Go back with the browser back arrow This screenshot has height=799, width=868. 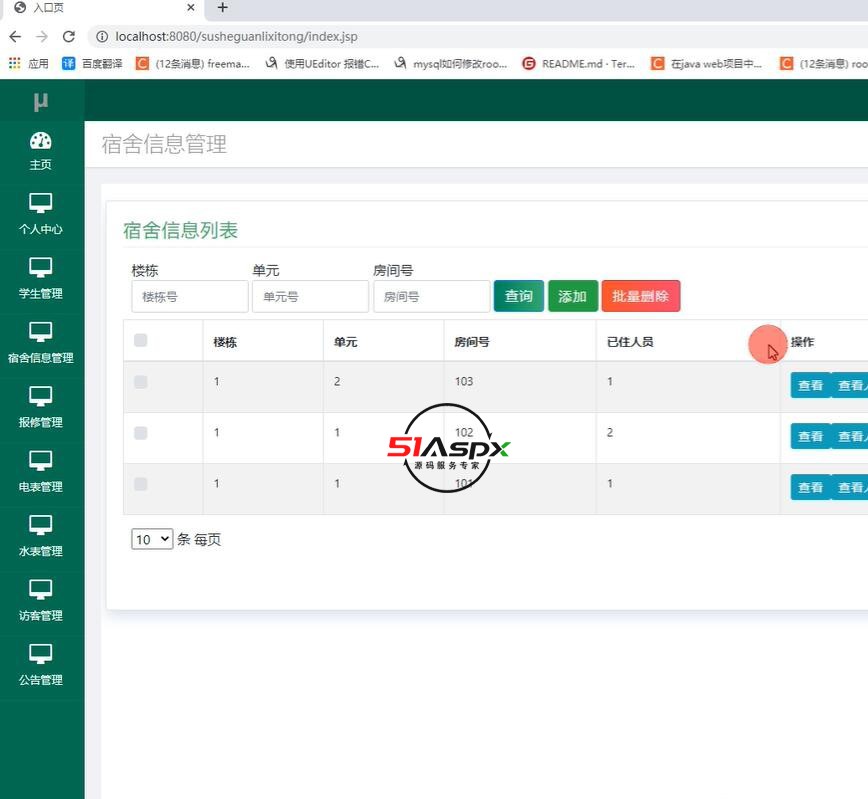pyautogui.click(x=15, y=37)
